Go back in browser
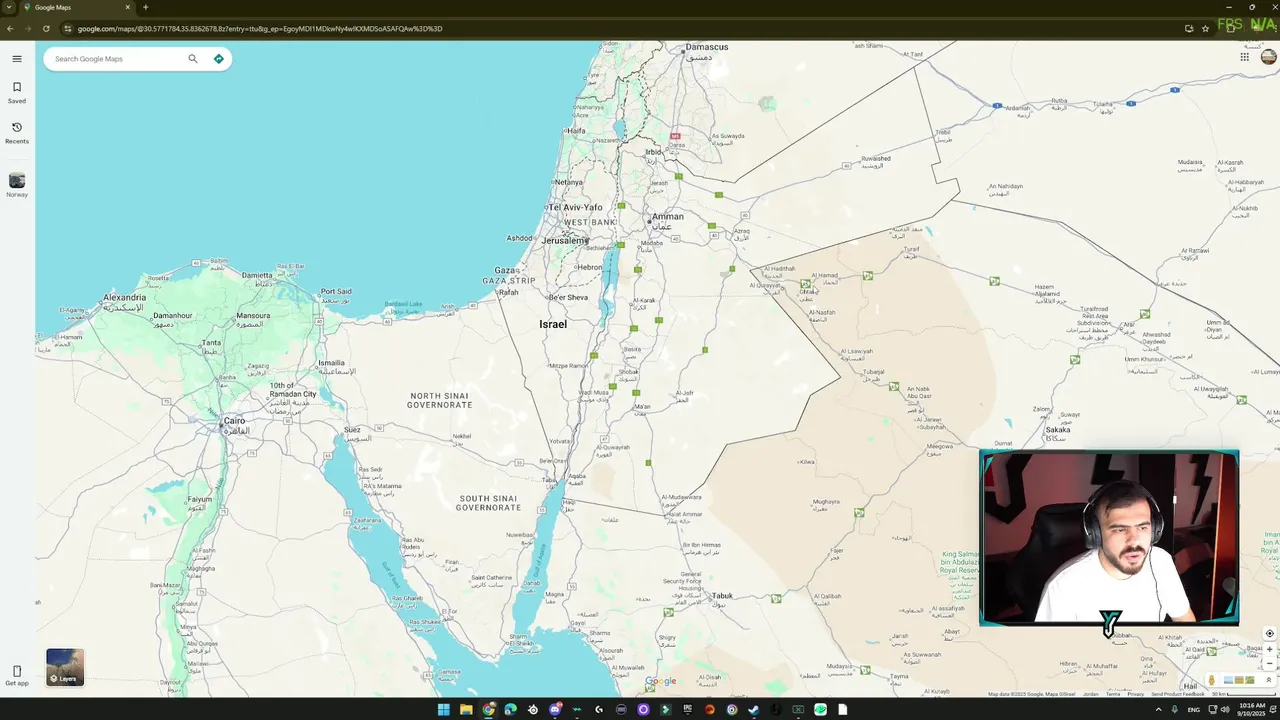The width and height of the screenshot is (1280, 720). 10,28
